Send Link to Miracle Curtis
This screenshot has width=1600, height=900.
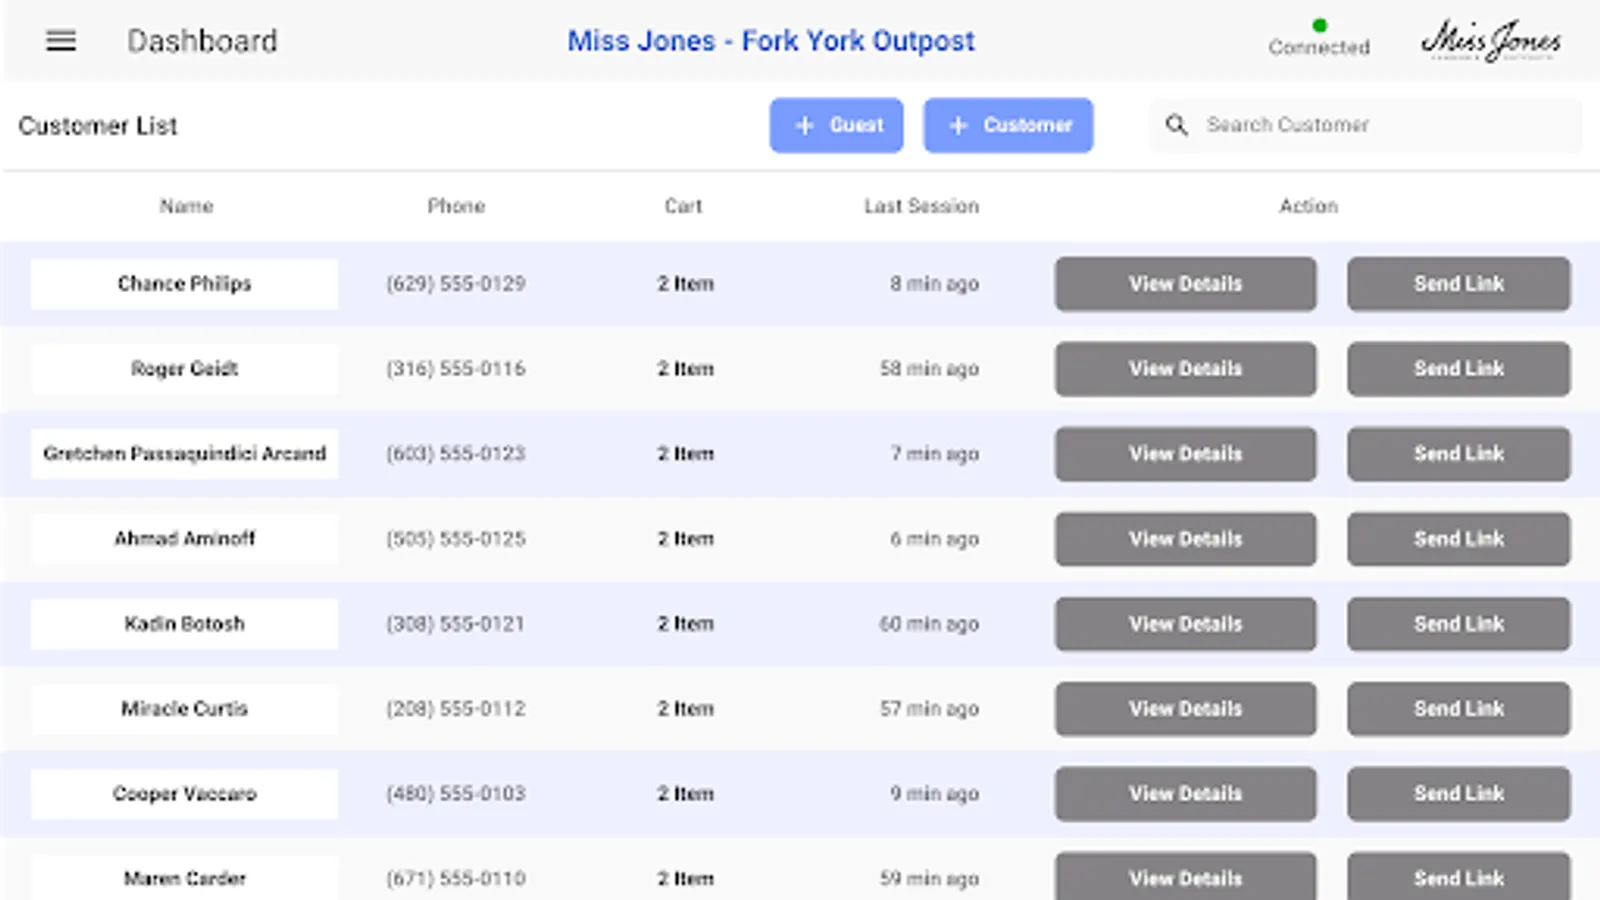click(1458, 709)
